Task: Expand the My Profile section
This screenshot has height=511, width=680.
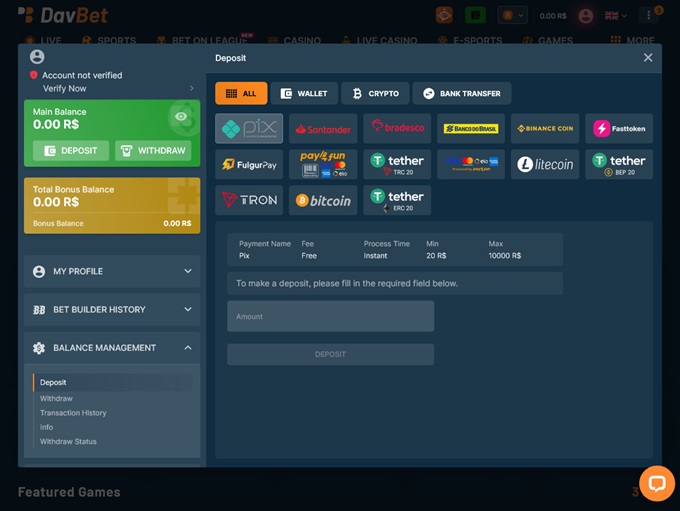Action: coord(112,271)
